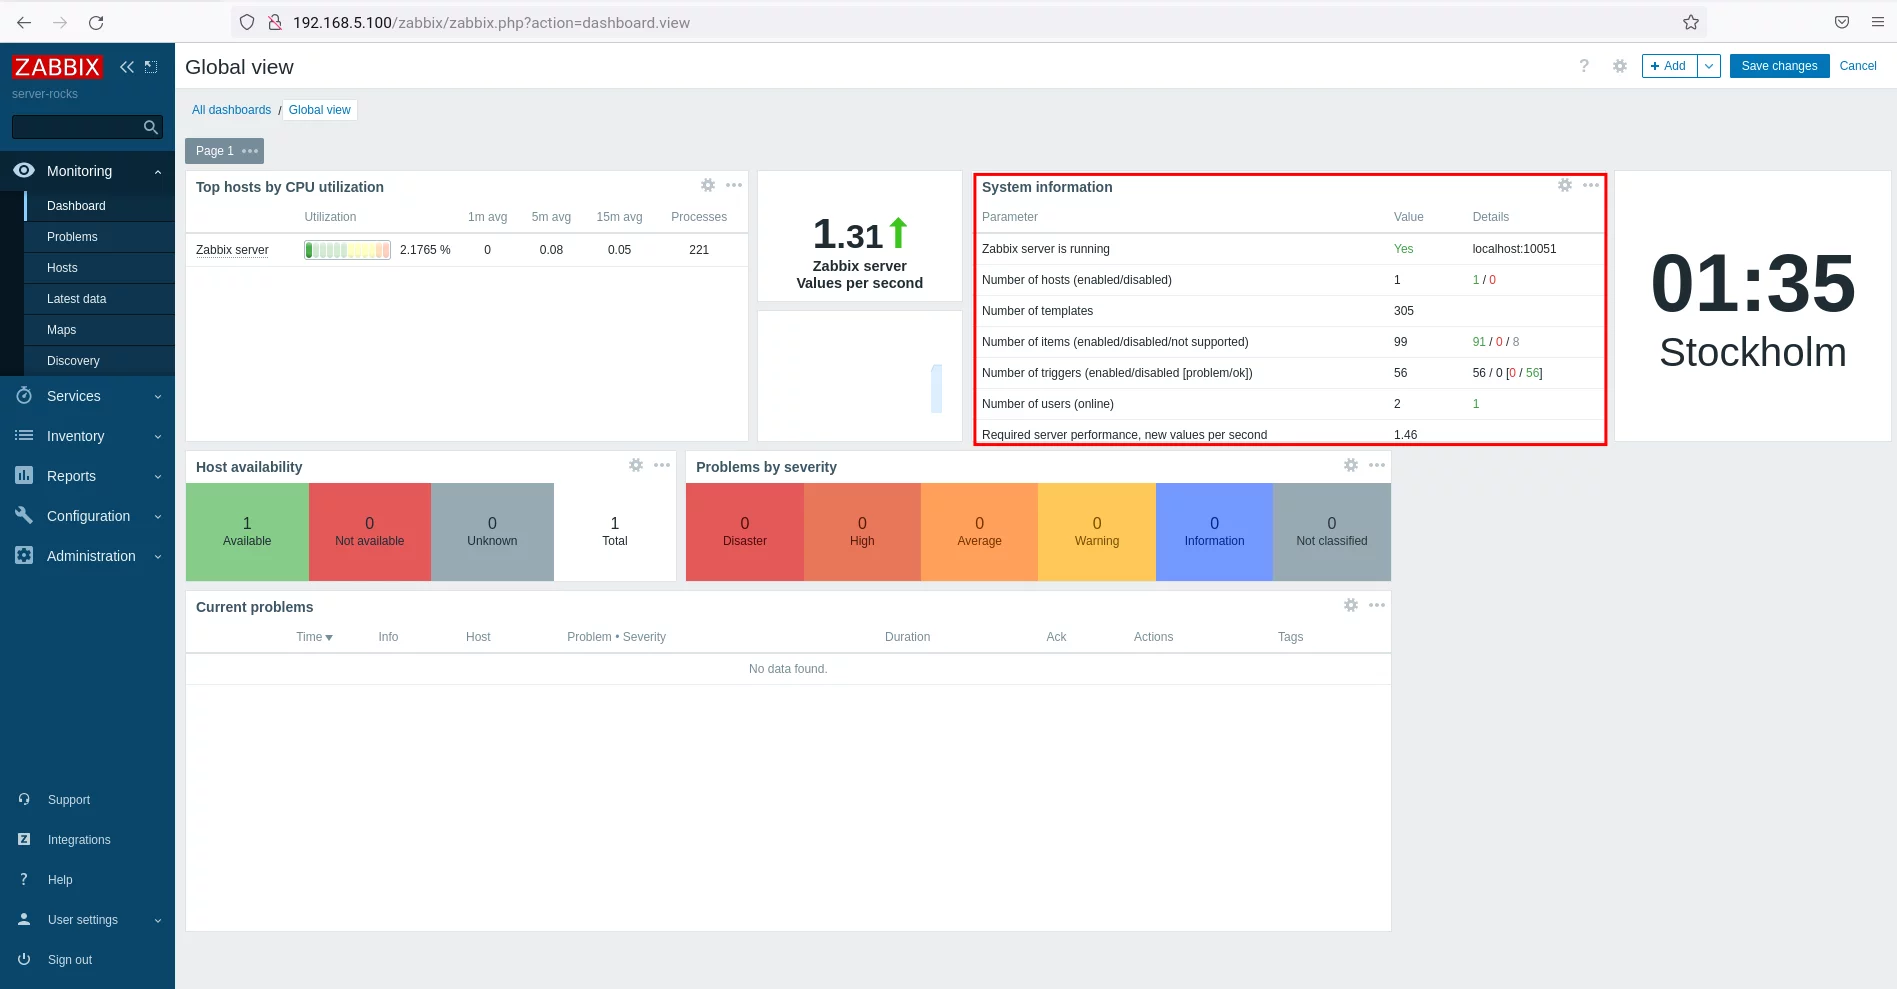Open the Problems menu item
Viewport: 1897px width, 989px height.
[100, 237]
